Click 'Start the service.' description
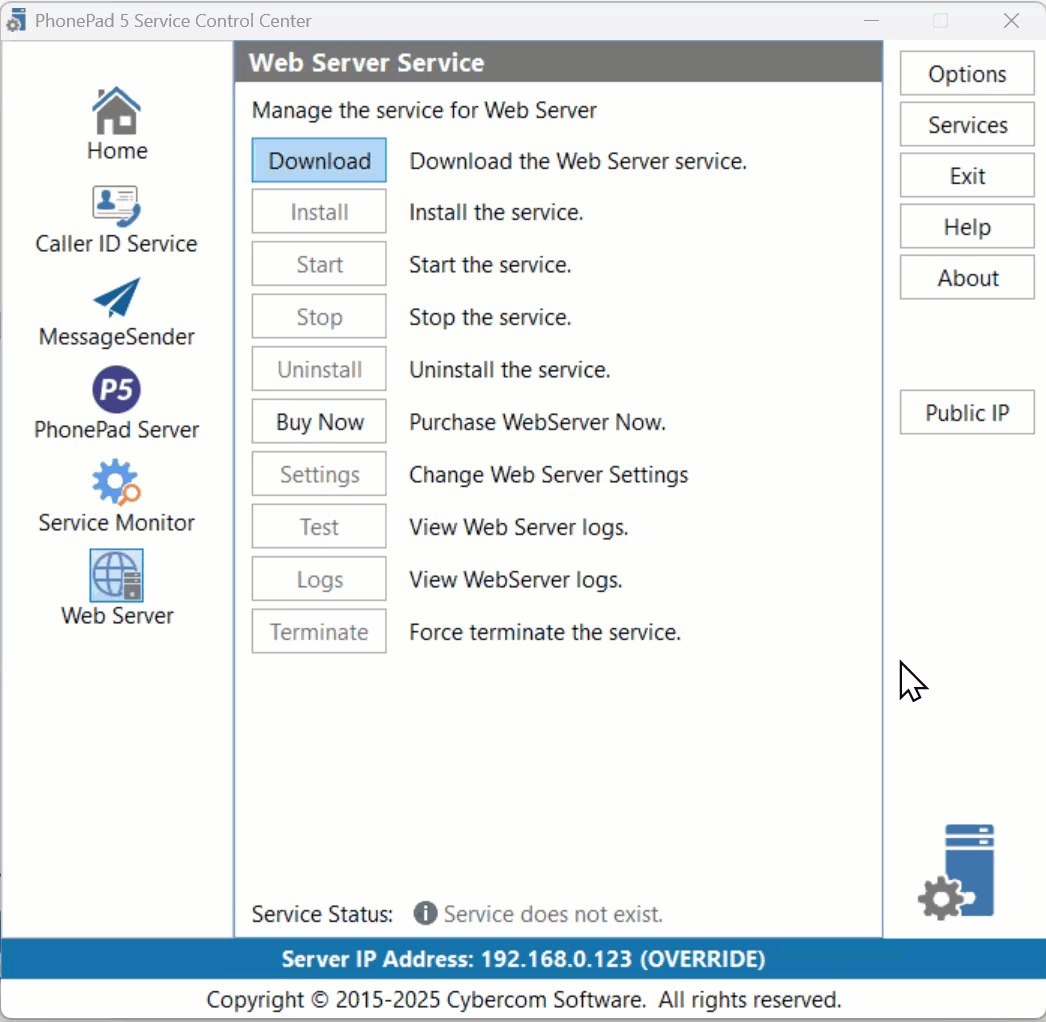This screenshot has height=1022, width=1046. pos(490,265)
